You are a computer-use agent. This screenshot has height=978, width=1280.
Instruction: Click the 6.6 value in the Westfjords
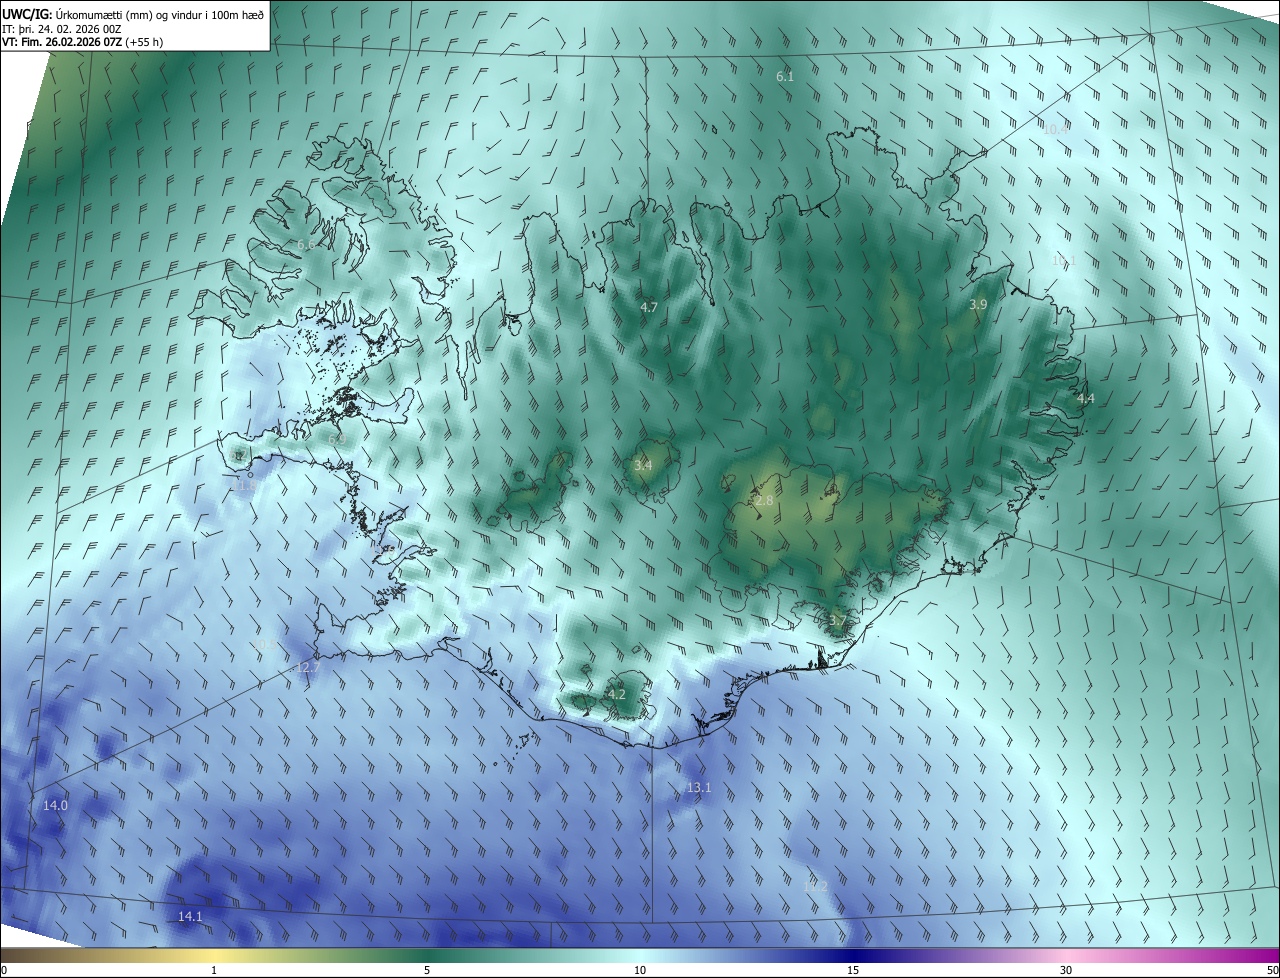(x=306, y=244)
